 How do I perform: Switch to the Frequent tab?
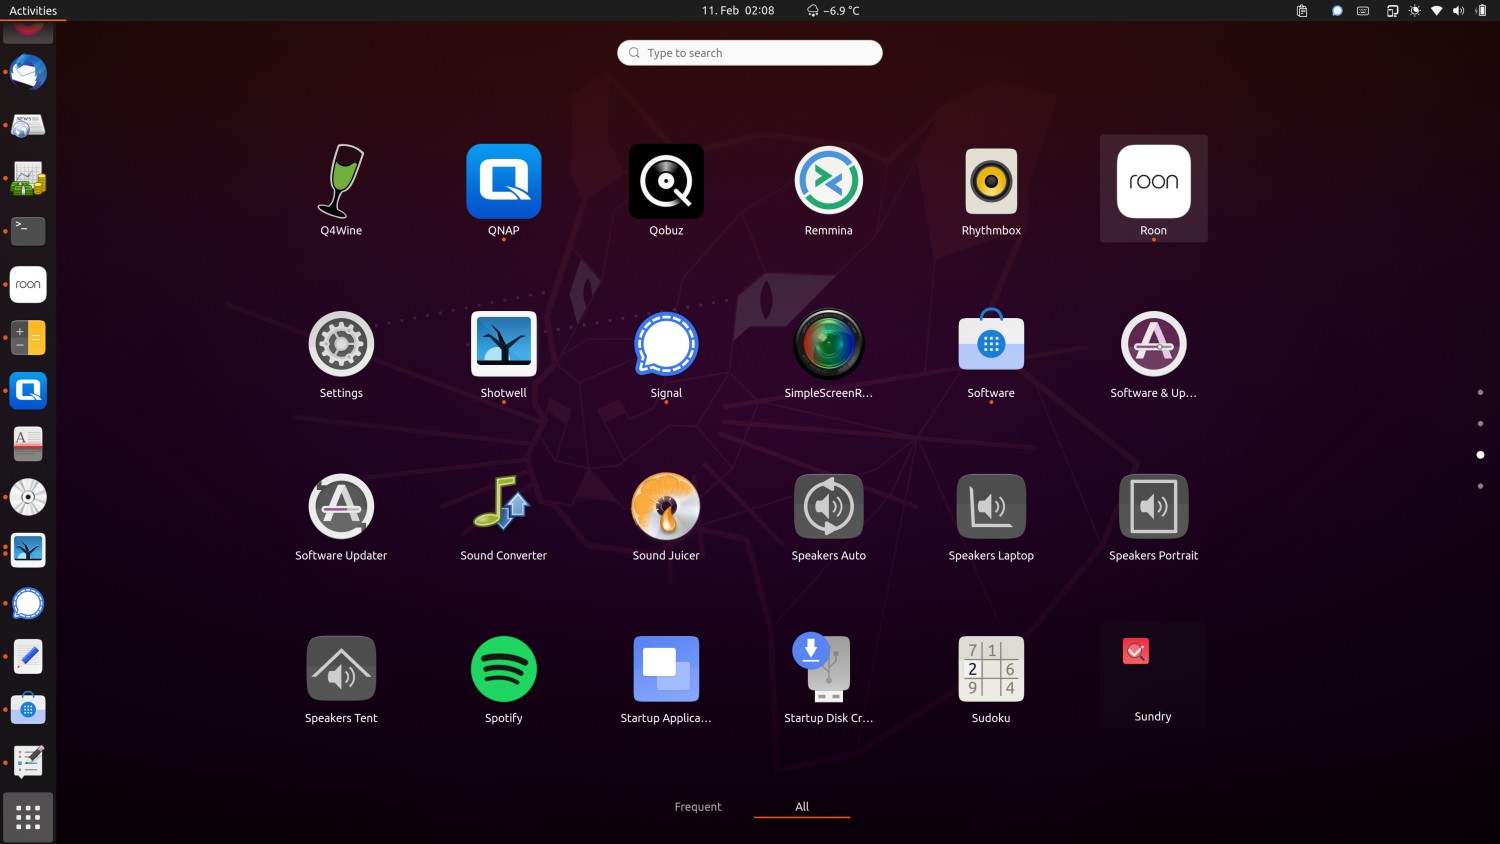(698, 807)
